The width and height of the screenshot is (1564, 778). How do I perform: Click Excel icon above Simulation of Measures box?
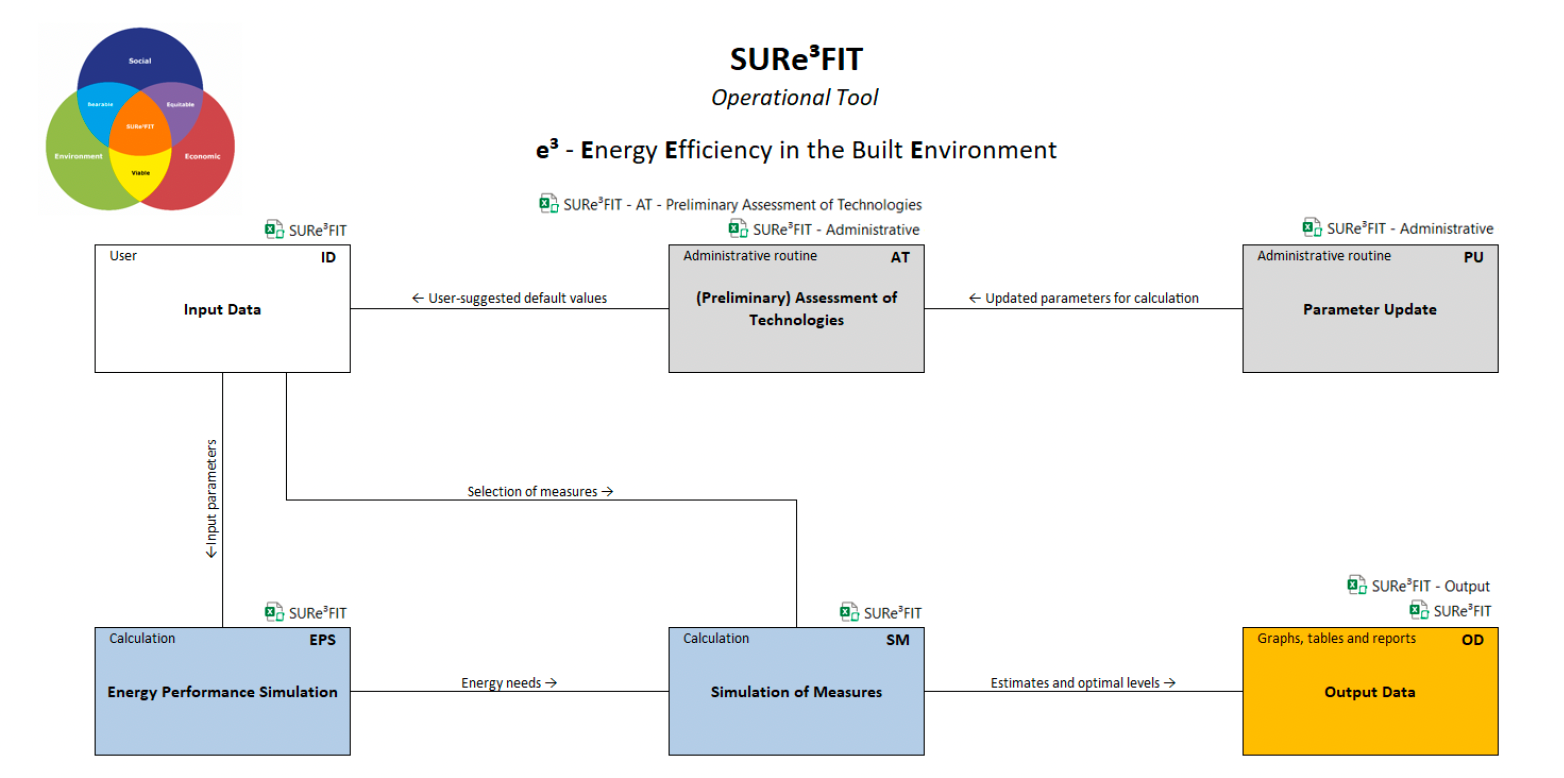tap(849, 612)
